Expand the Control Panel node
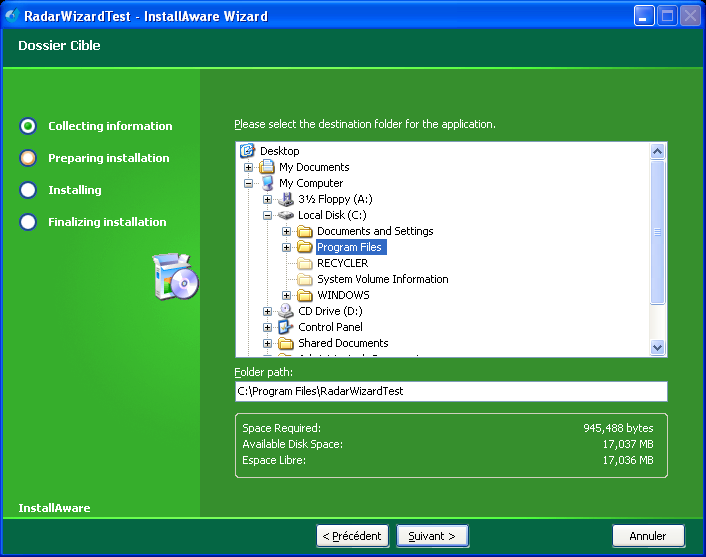Viewport: 706px width, 557px height. point(267,327)
